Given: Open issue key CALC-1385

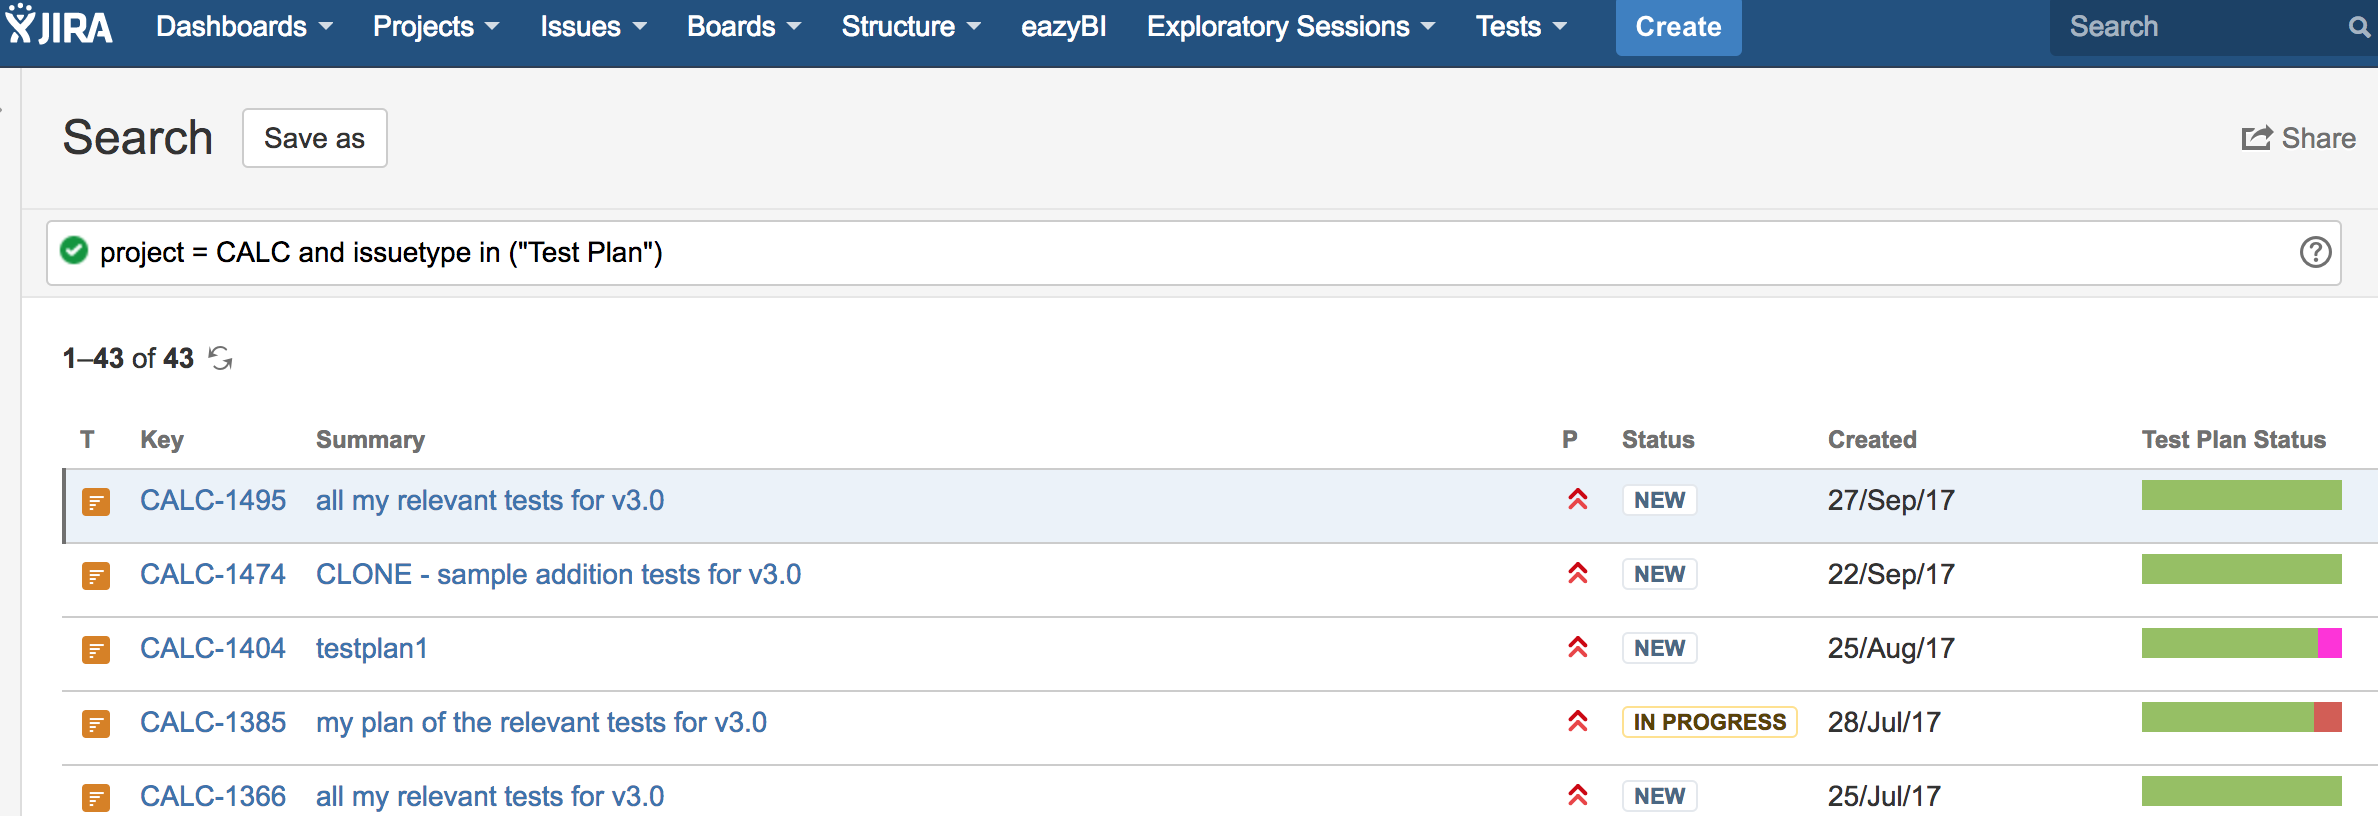Looking at the screenshot, I should [x=213, y=722].
